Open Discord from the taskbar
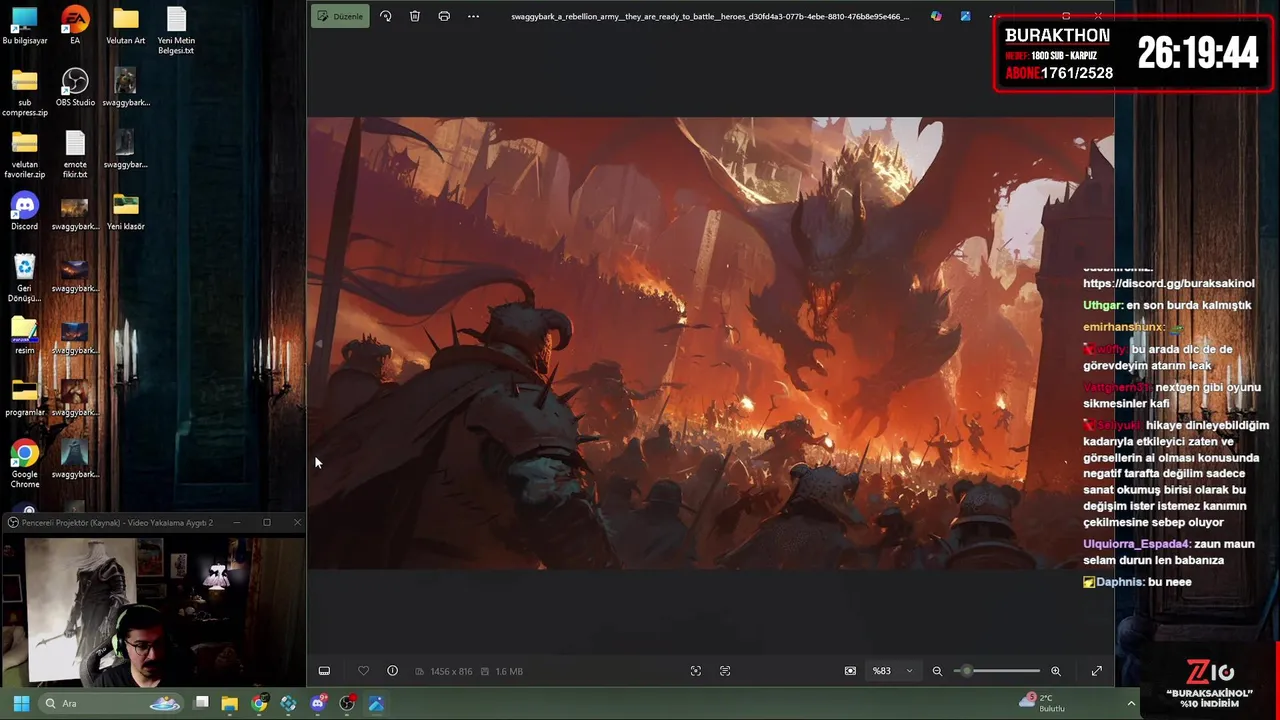 click(318, 703)
